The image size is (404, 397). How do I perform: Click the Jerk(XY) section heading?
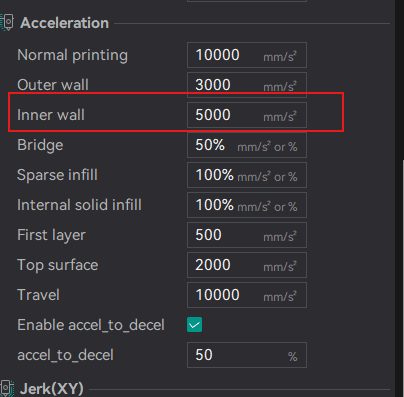point(52,389)
